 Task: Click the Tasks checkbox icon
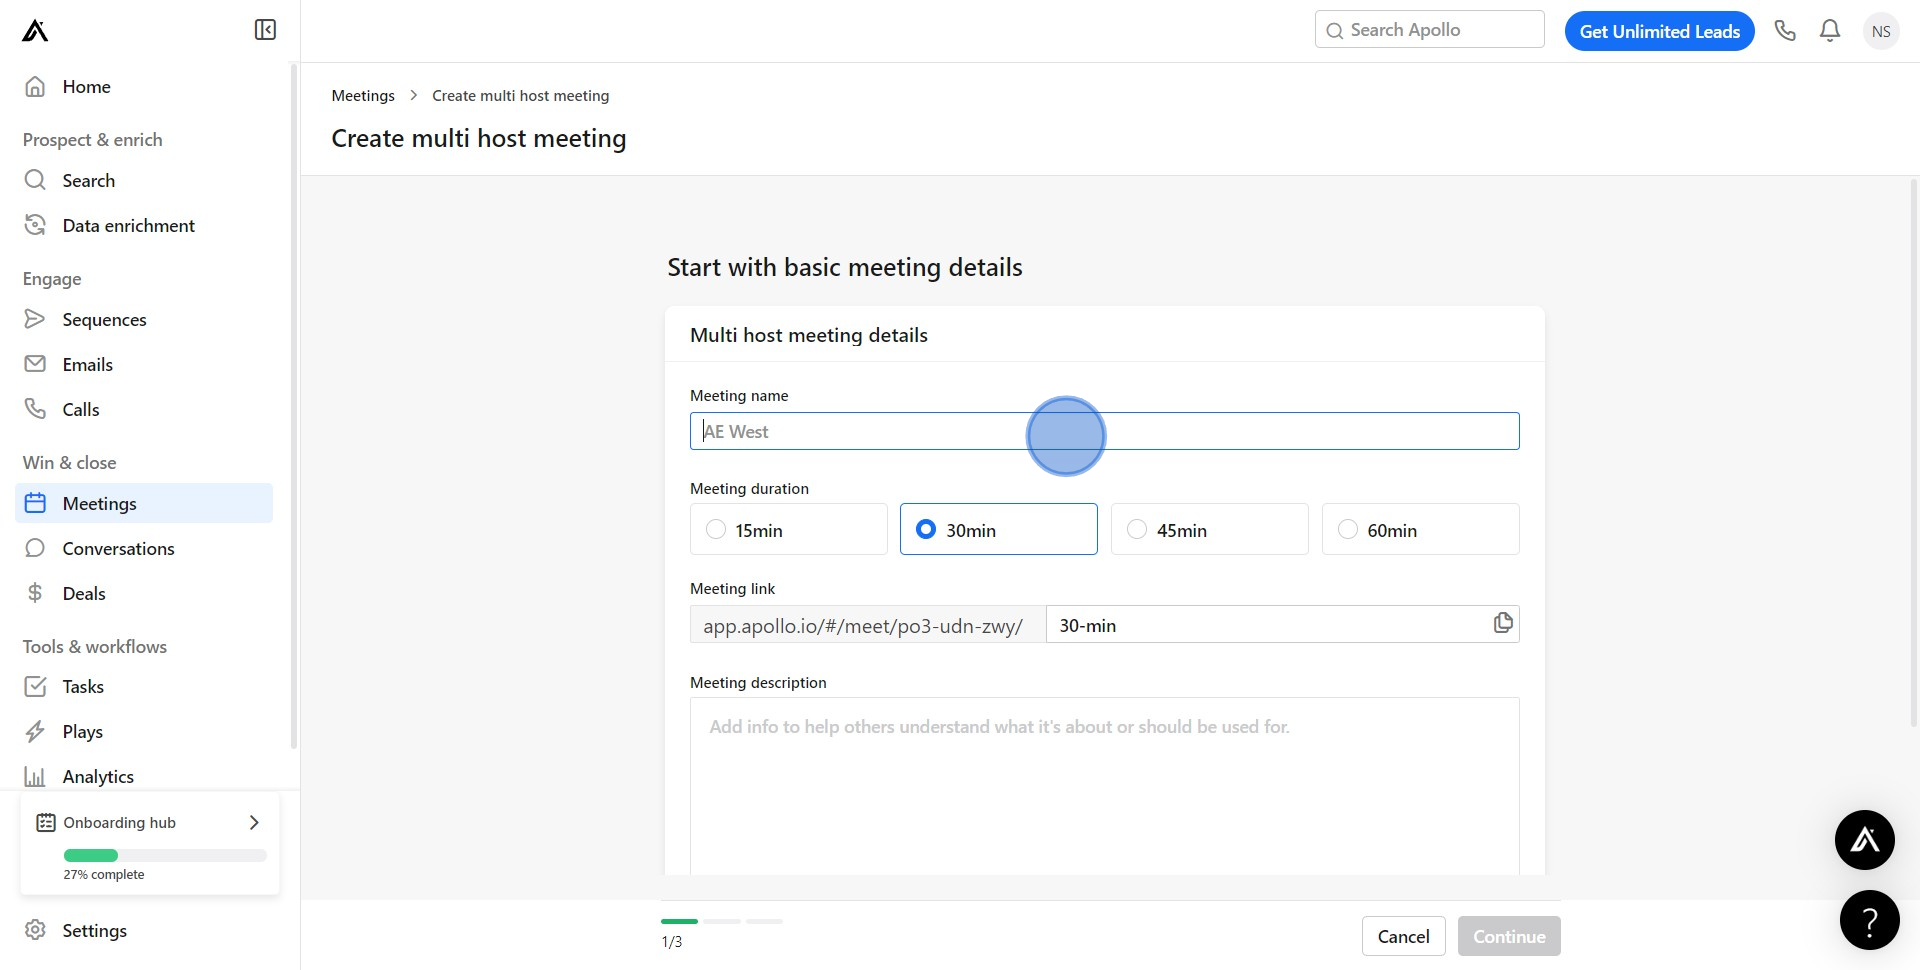click(35, 686)
